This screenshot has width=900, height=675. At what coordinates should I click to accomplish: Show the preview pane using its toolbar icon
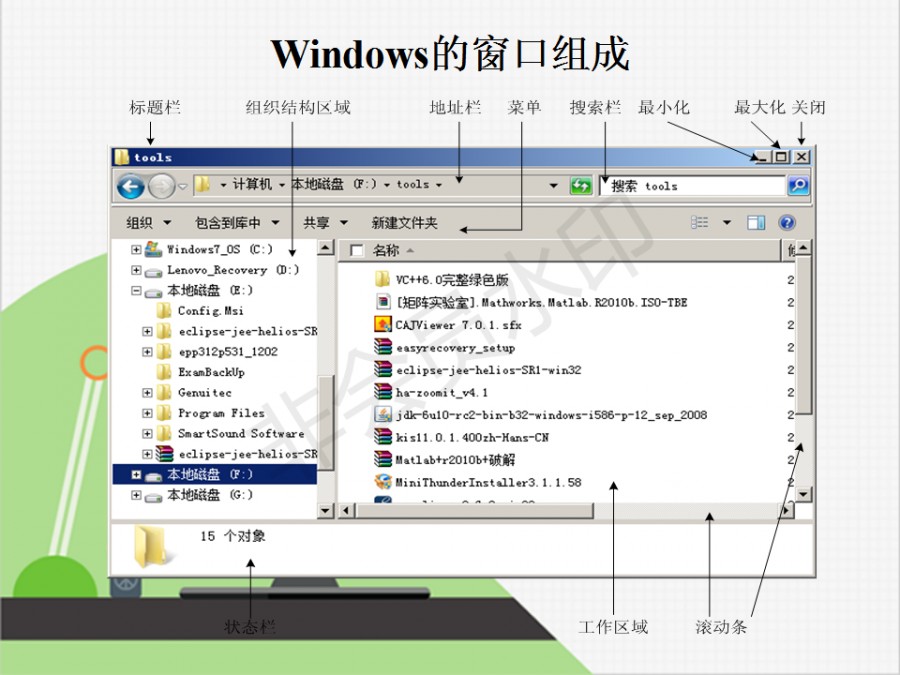756,222
